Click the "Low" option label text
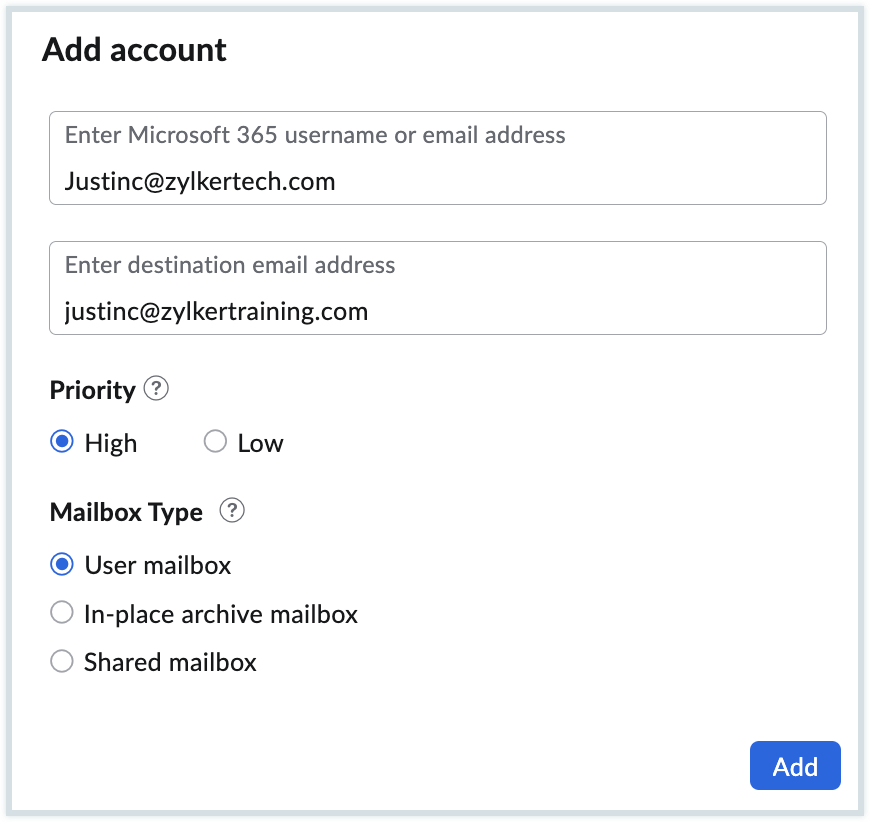870x822 pixels. (260, 443)
